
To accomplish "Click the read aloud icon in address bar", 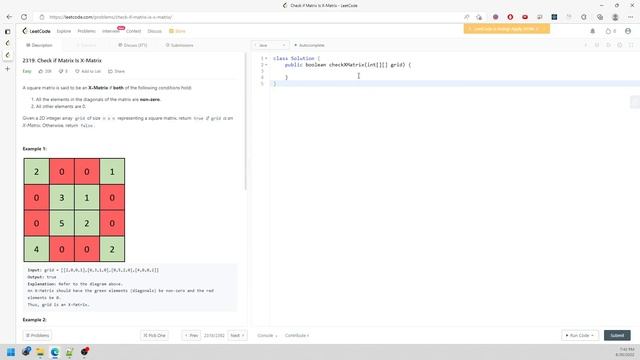I will click(x=467, y=17).
